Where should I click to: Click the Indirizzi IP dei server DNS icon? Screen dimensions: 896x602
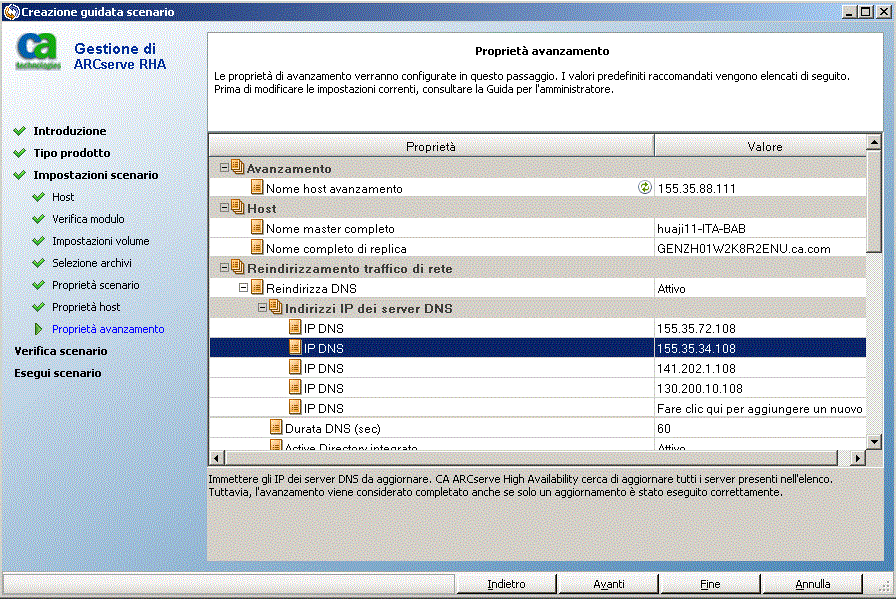click(x=276, y=308)
